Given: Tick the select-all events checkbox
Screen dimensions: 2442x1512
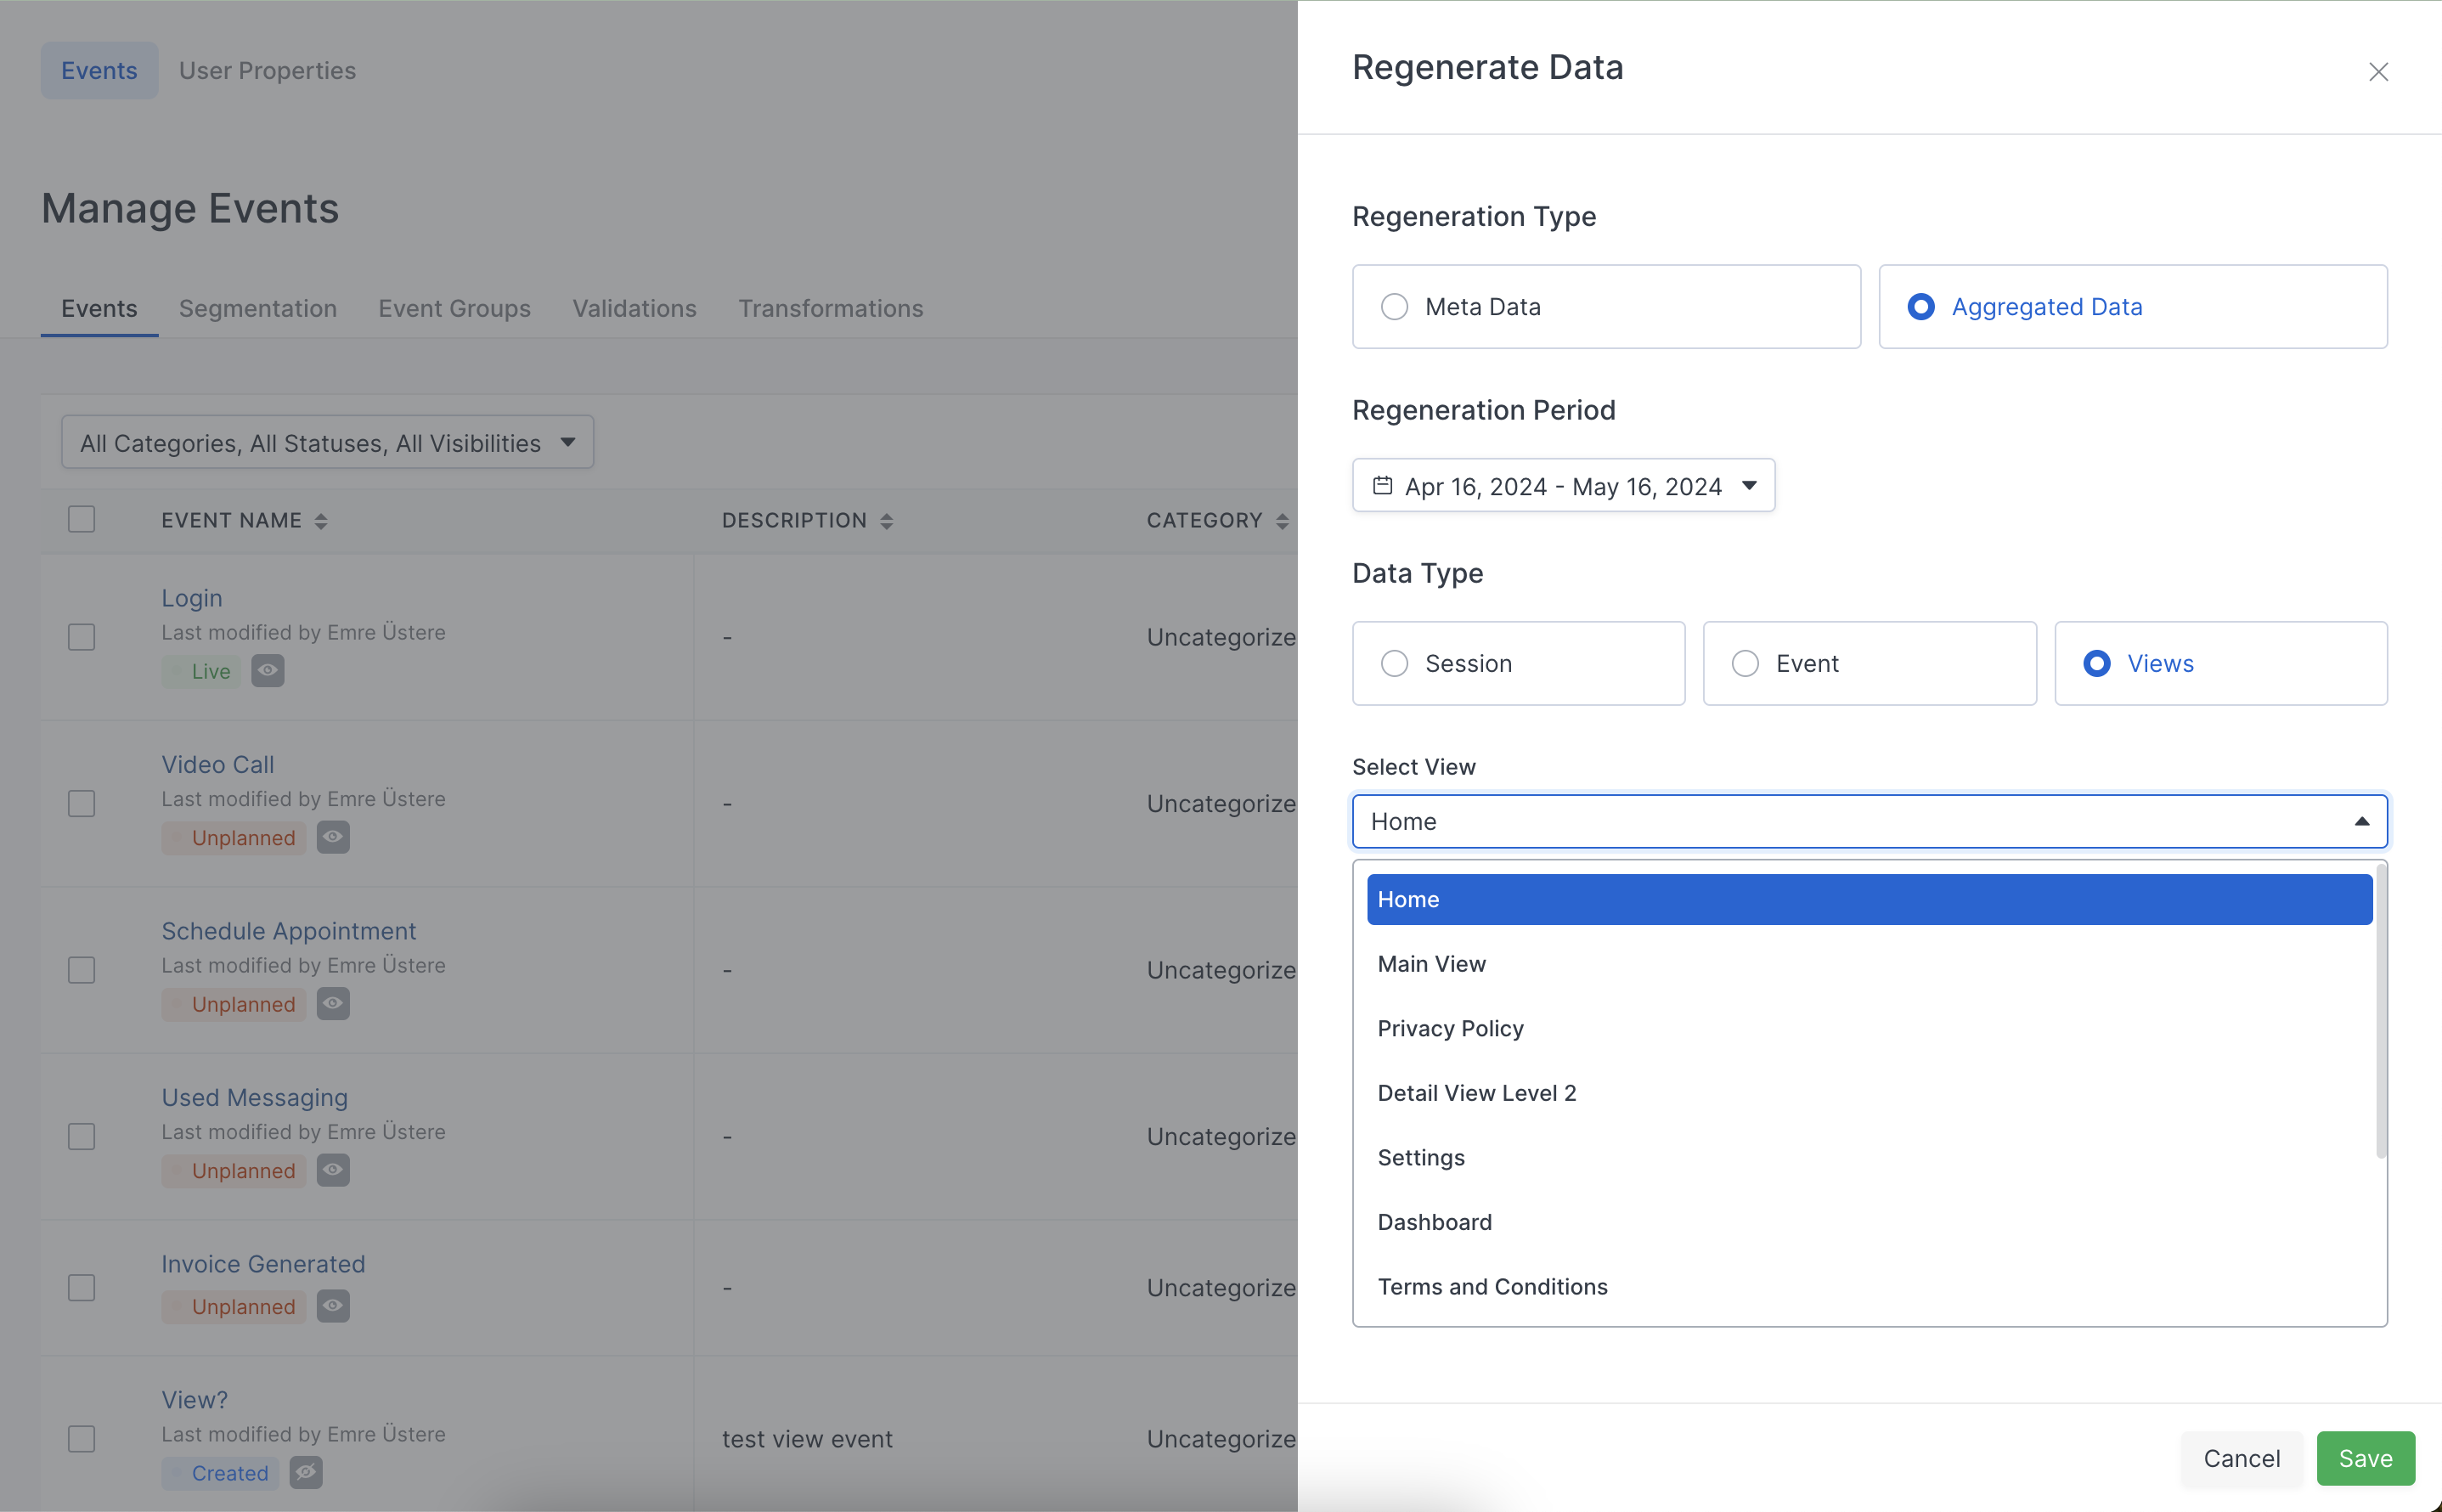Looking at the screenshot, I should [82, 520].
